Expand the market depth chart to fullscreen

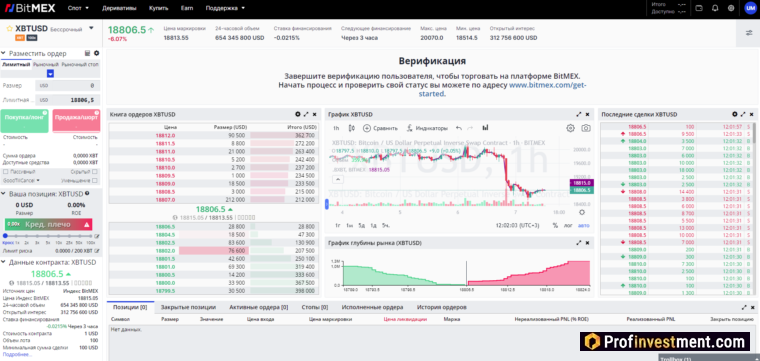coord(579,243)
